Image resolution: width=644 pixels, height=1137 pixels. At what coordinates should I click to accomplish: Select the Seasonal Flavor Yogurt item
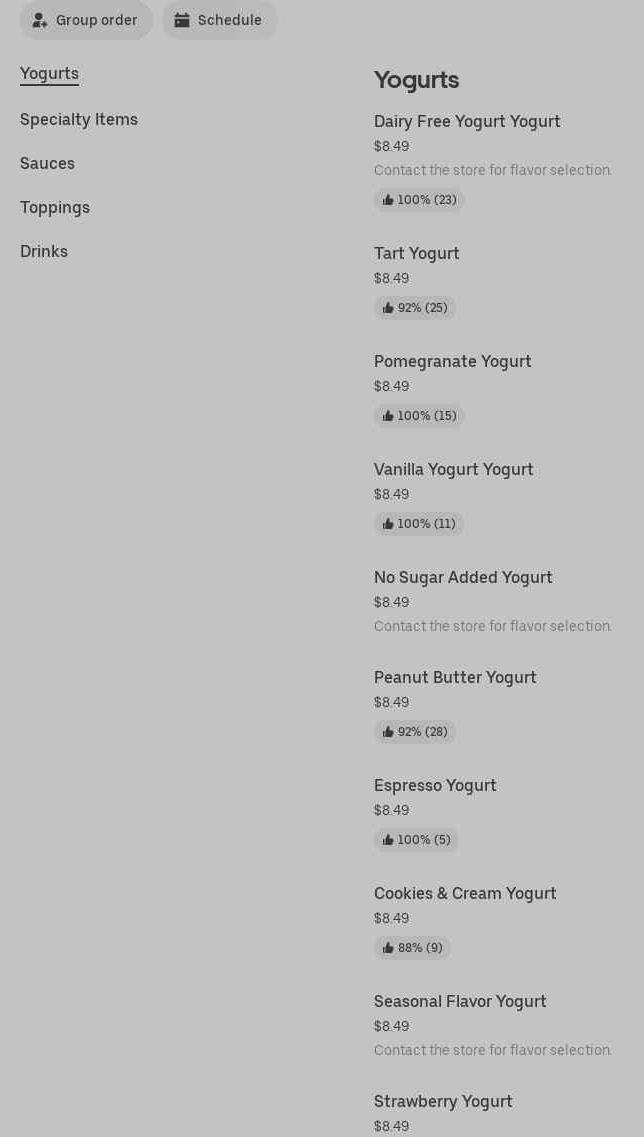pos(460,1001)
